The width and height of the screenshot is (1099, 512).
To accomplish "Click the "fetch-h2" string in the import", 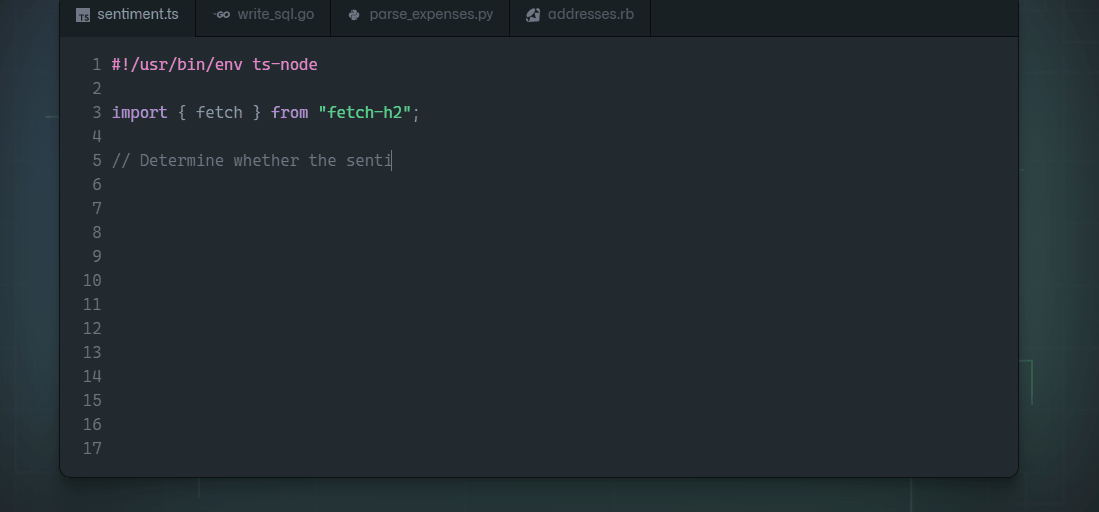I will coord(365,113).
